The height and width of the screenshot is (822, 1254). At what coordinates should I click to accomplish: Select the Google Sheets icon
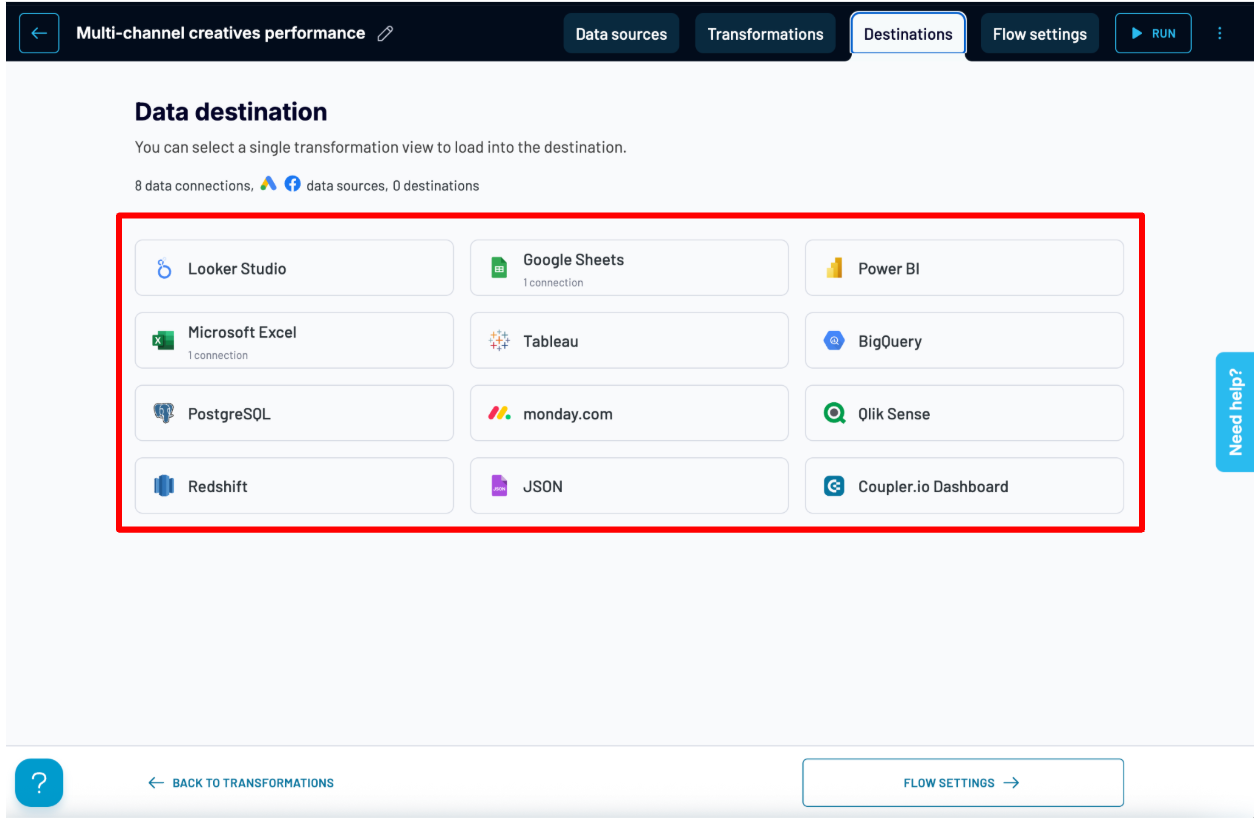(x=499, y=268)
